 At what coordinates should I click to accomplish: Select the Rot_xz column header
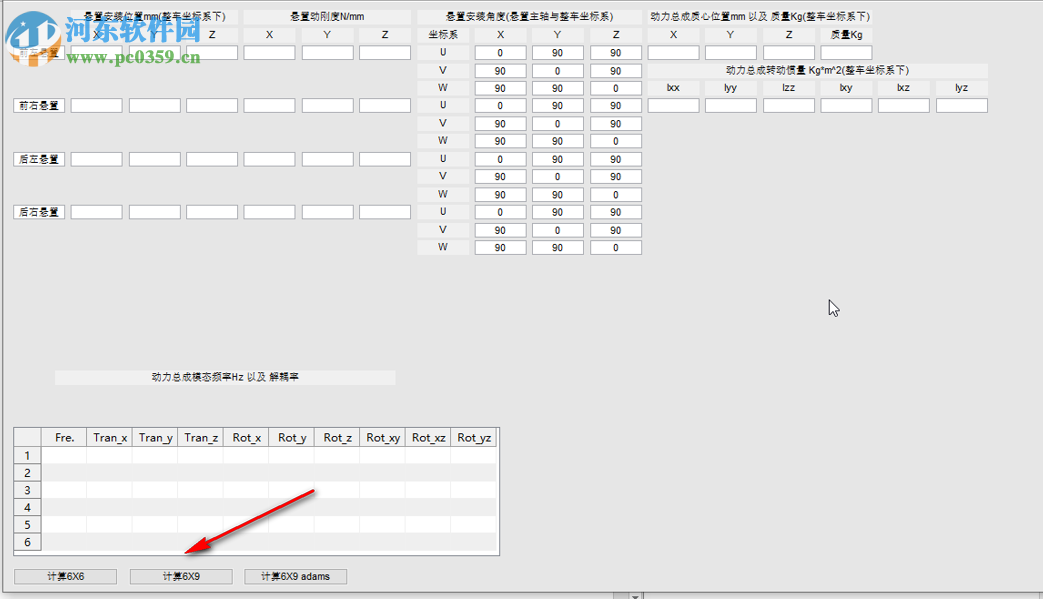428,437
